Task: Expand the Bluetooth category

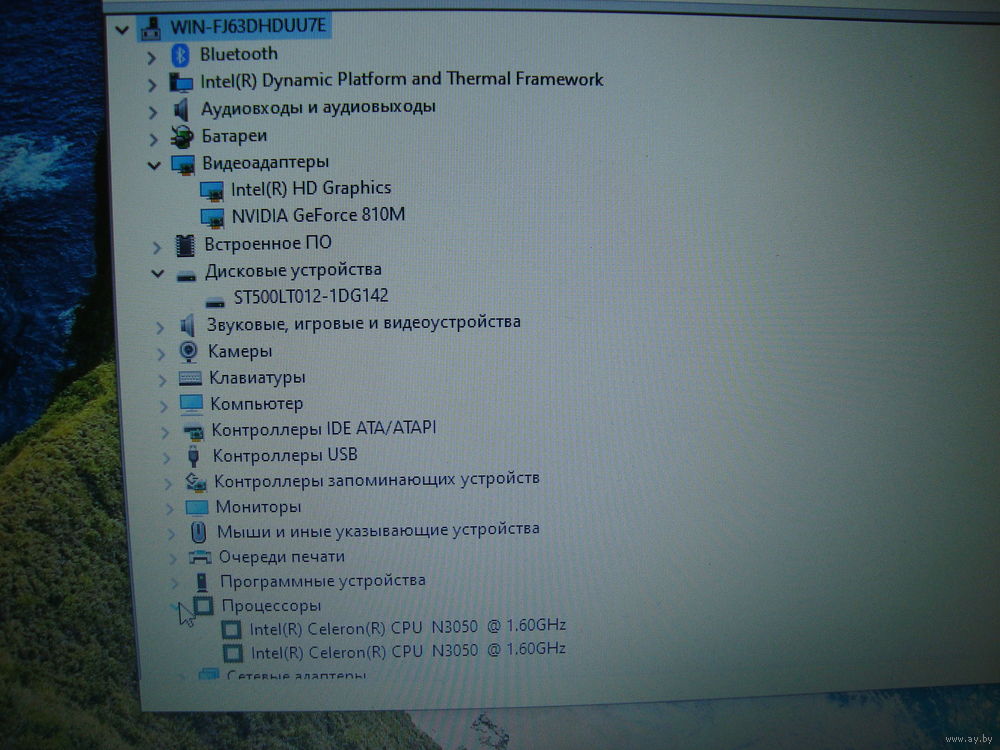Action: [x=152, y=59]
